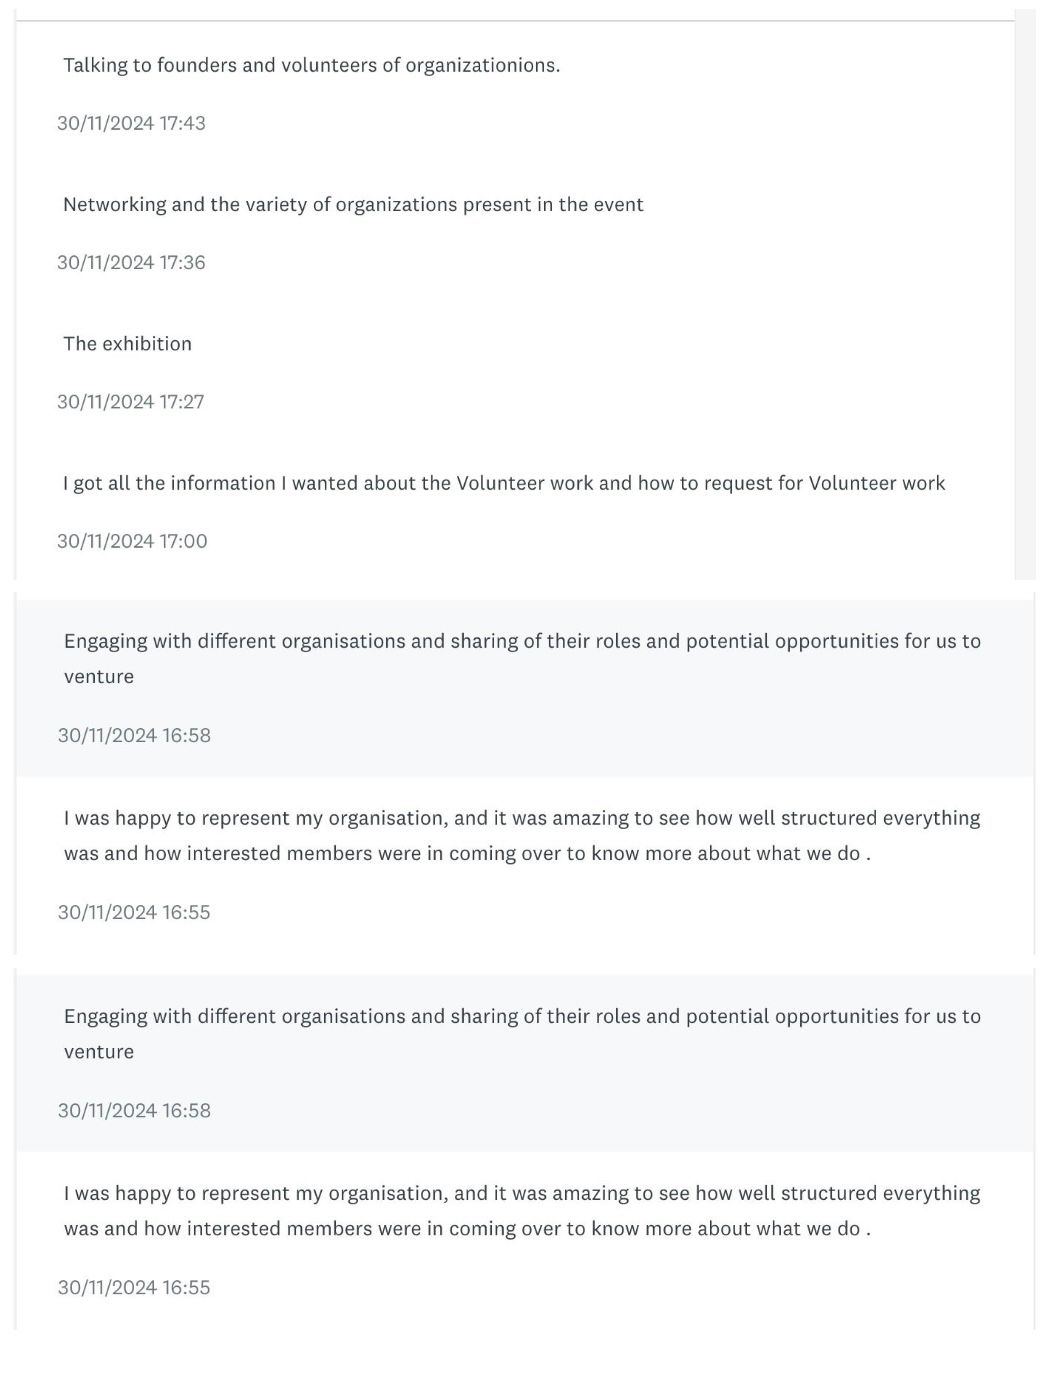Screen dimensions: 1044x1374
Task: Click the first 30/11/2024 16:55 timestamp
Action: (134, 912)
